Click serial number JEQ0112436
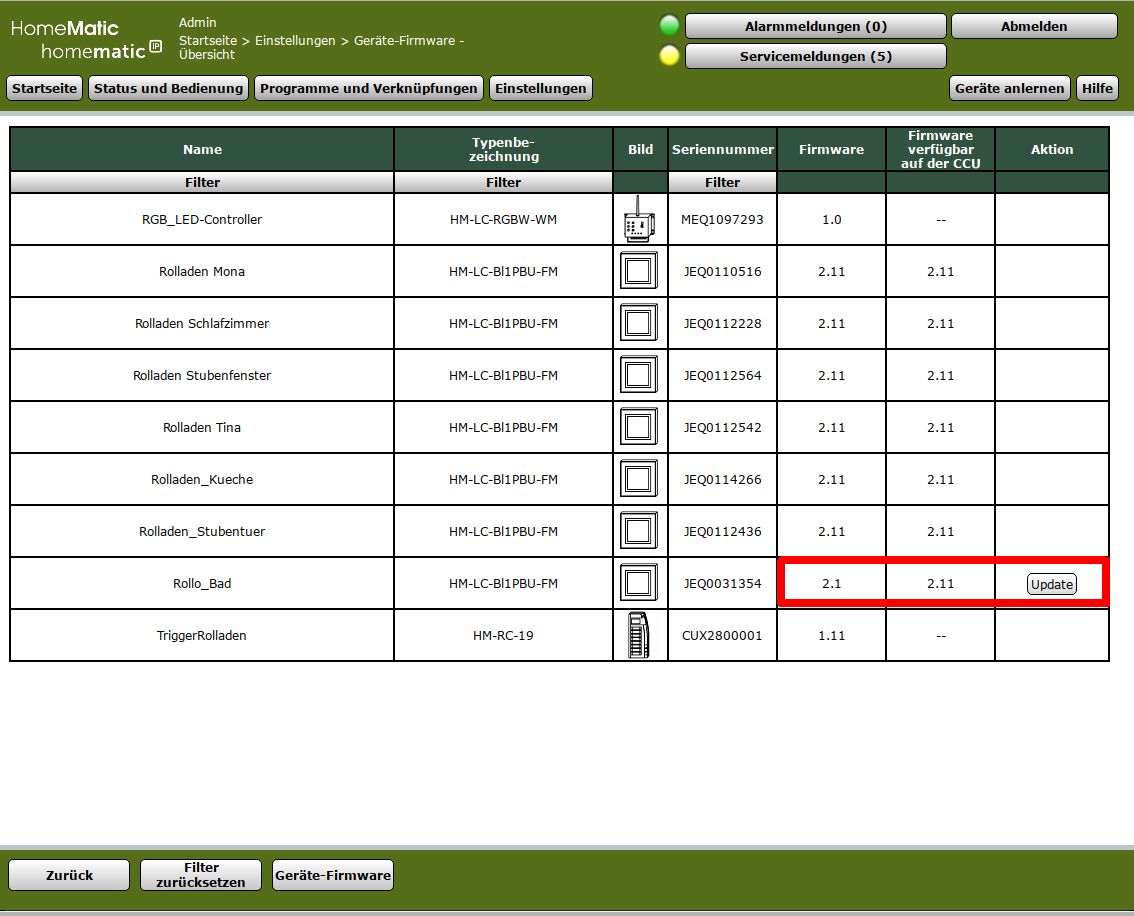Screen dimensions: 1134x916 click(722, 531)
